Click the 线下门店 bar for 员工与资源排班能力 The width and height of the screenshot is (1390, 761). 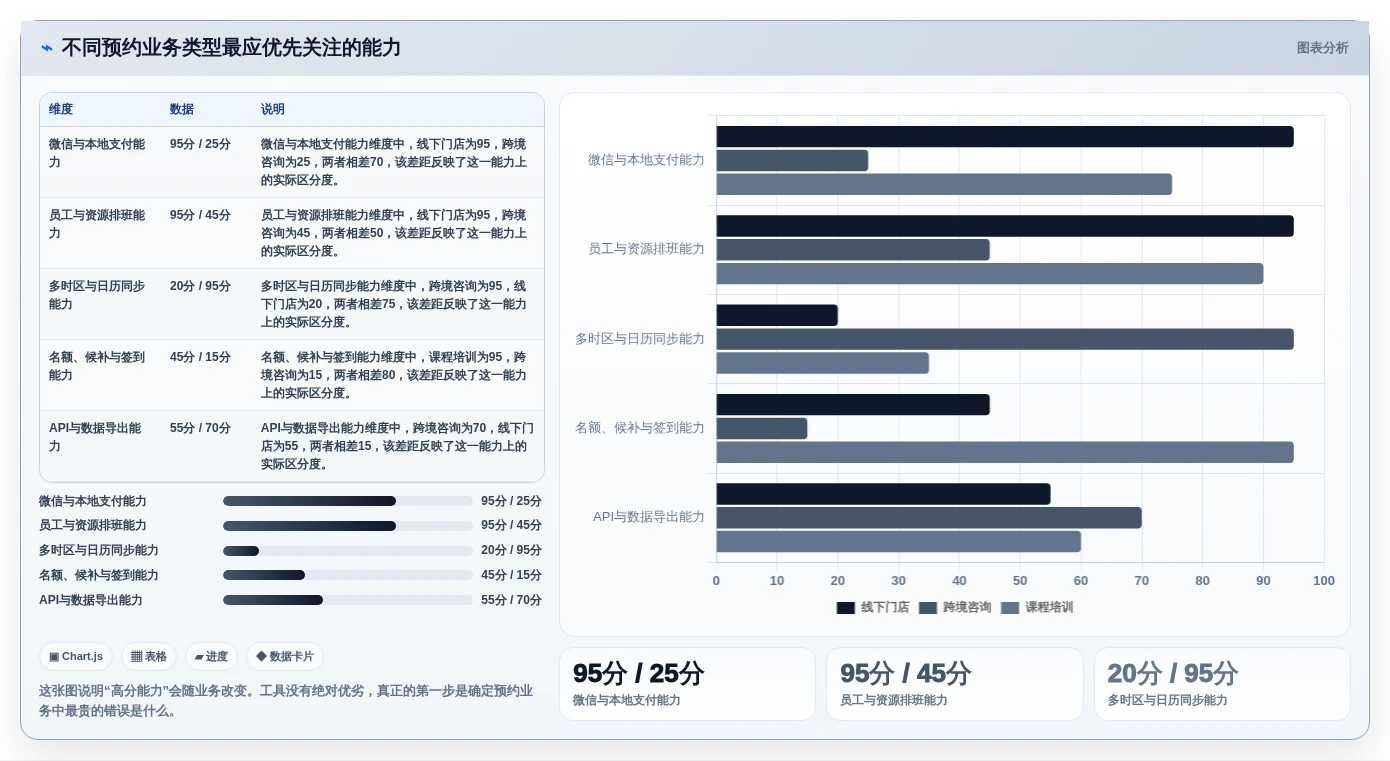1005,226
